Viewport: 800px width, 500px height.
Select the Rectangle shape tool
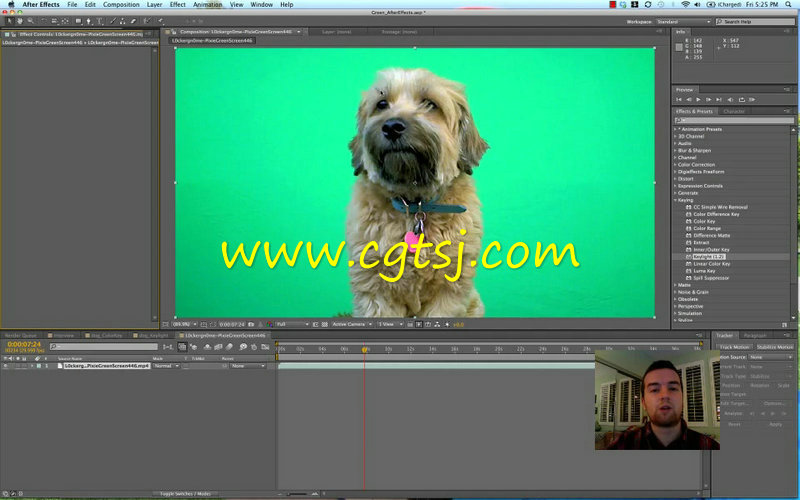(78, 21)
